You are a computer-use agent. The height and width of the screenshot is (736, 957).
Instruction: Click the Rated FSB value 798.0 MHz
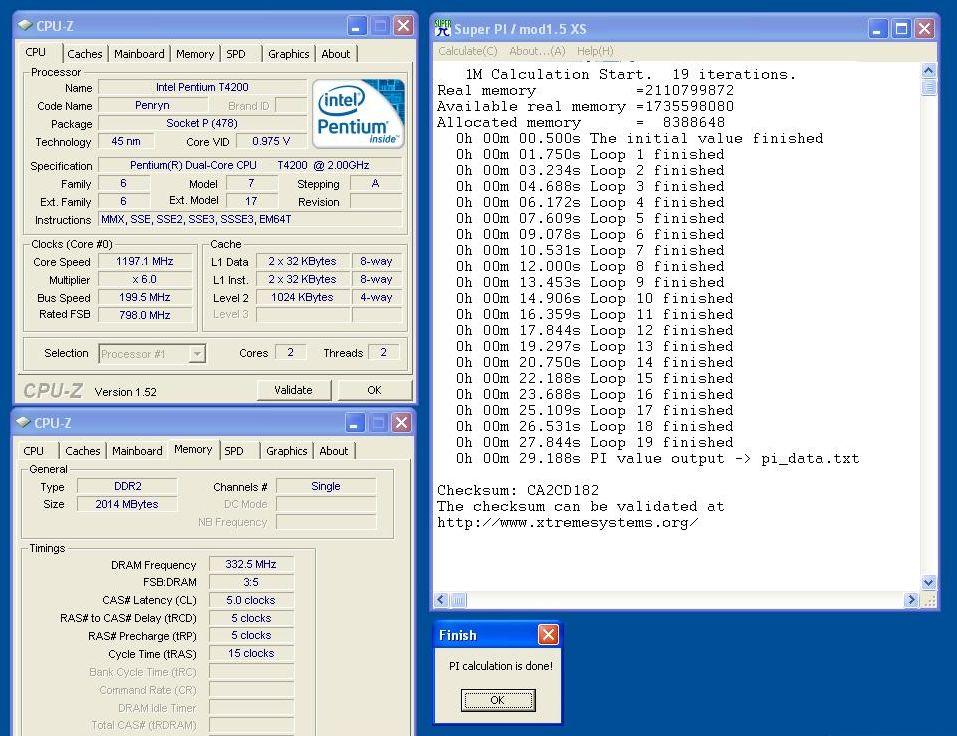tap(145, 315)
